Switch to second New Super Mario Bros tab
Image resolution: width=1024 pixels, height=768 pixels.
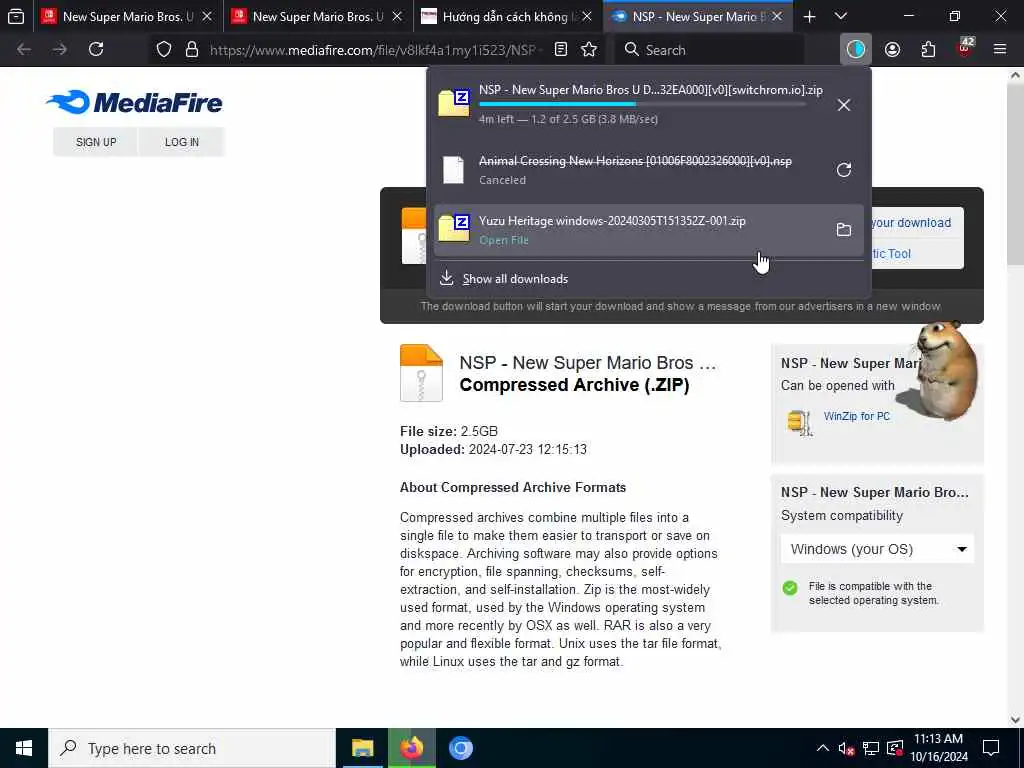click(317, 17)
